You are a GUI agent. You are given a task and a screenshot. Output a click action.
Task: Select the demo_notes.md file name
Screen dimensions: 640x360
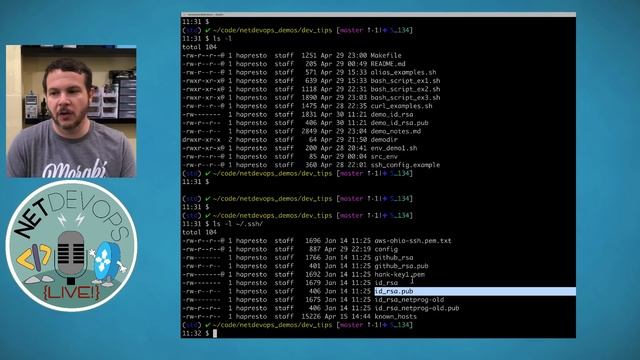396,131
